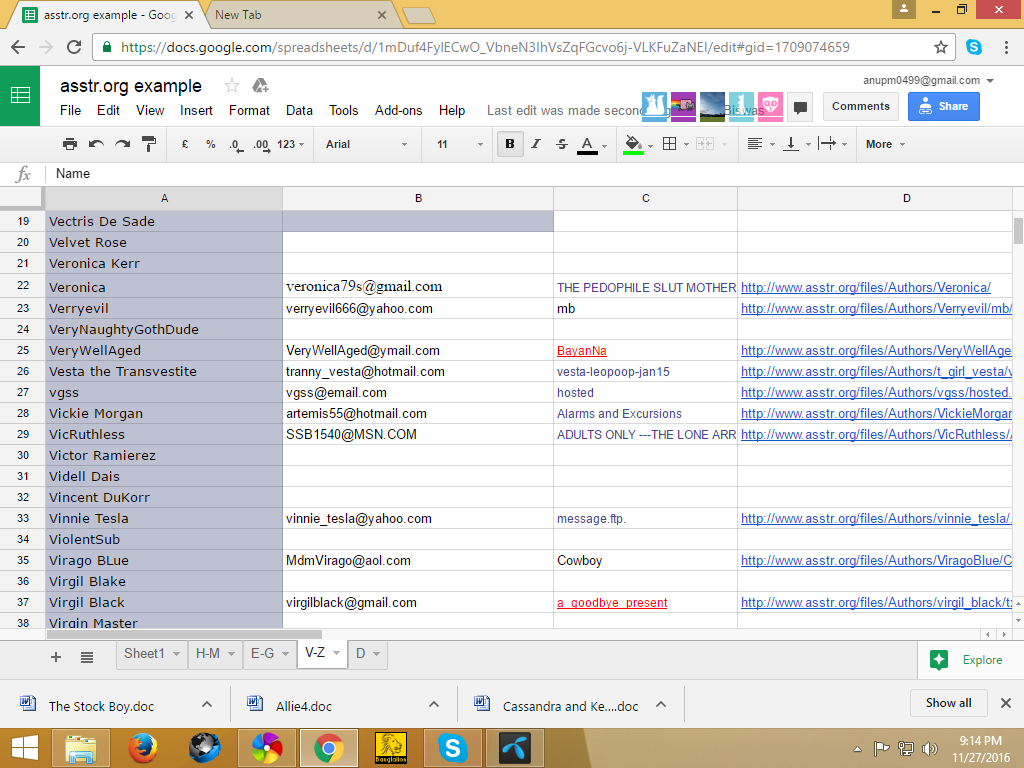Open the 123 number format dropdown
Viewport: 1024px width, 768px height.
[291, 144]
